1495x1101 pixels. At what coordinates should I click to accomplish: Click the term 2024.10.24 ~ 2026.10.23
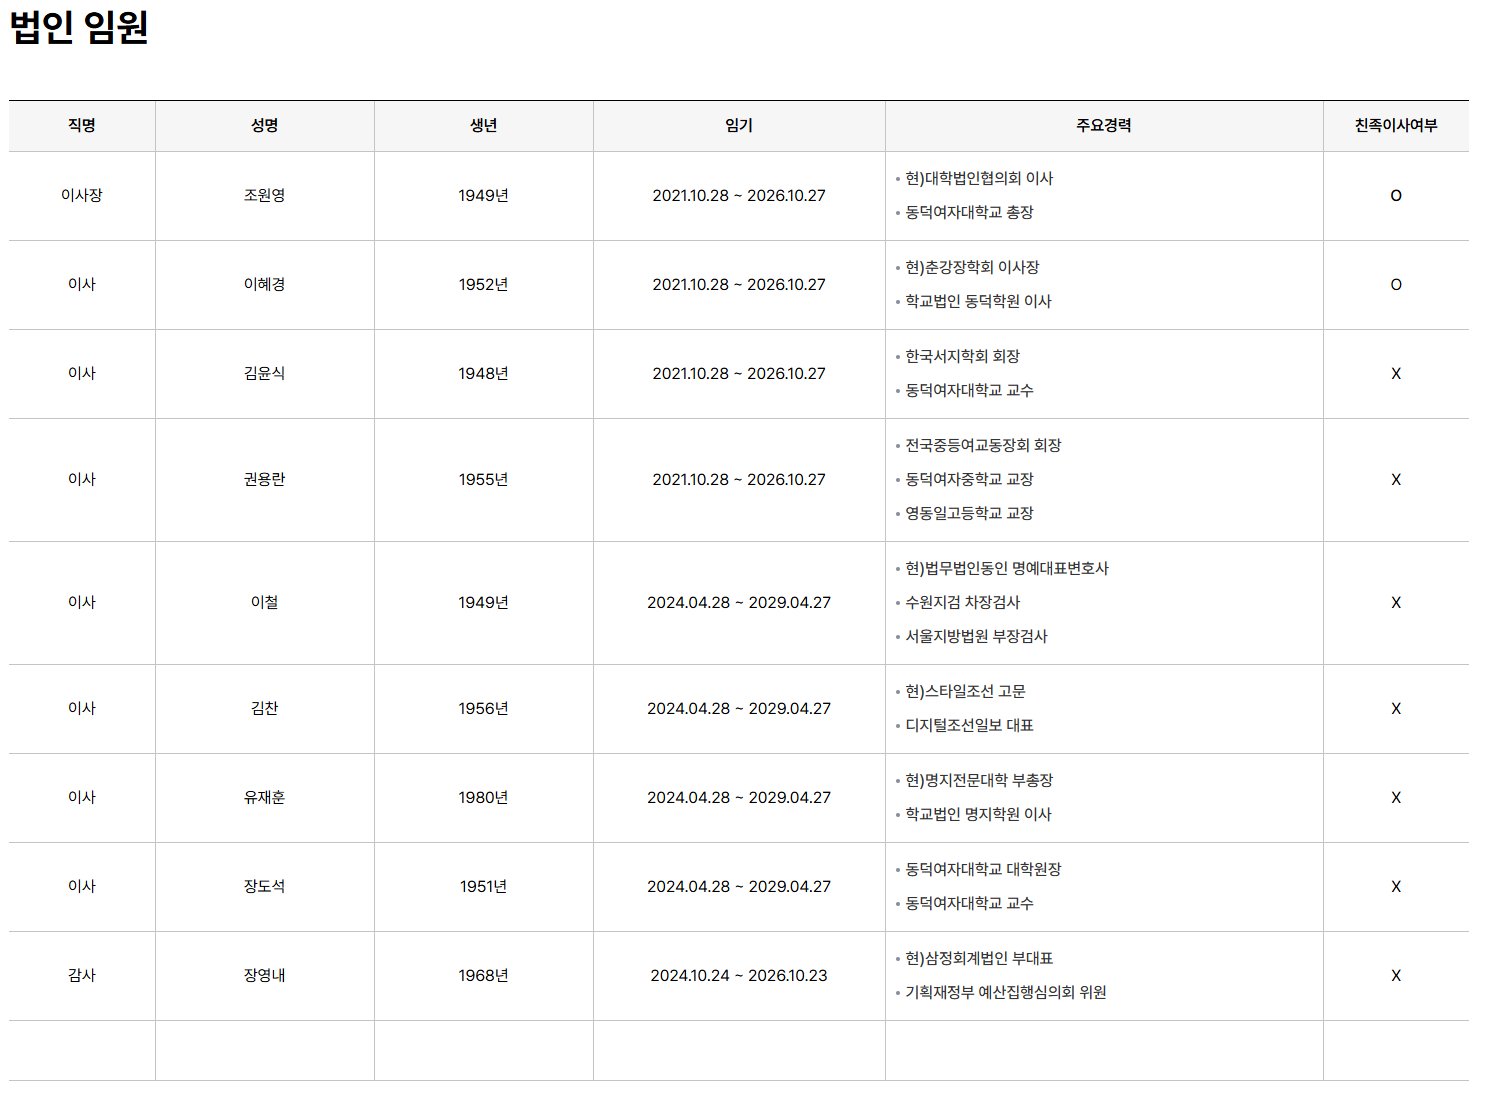[738, 976]
